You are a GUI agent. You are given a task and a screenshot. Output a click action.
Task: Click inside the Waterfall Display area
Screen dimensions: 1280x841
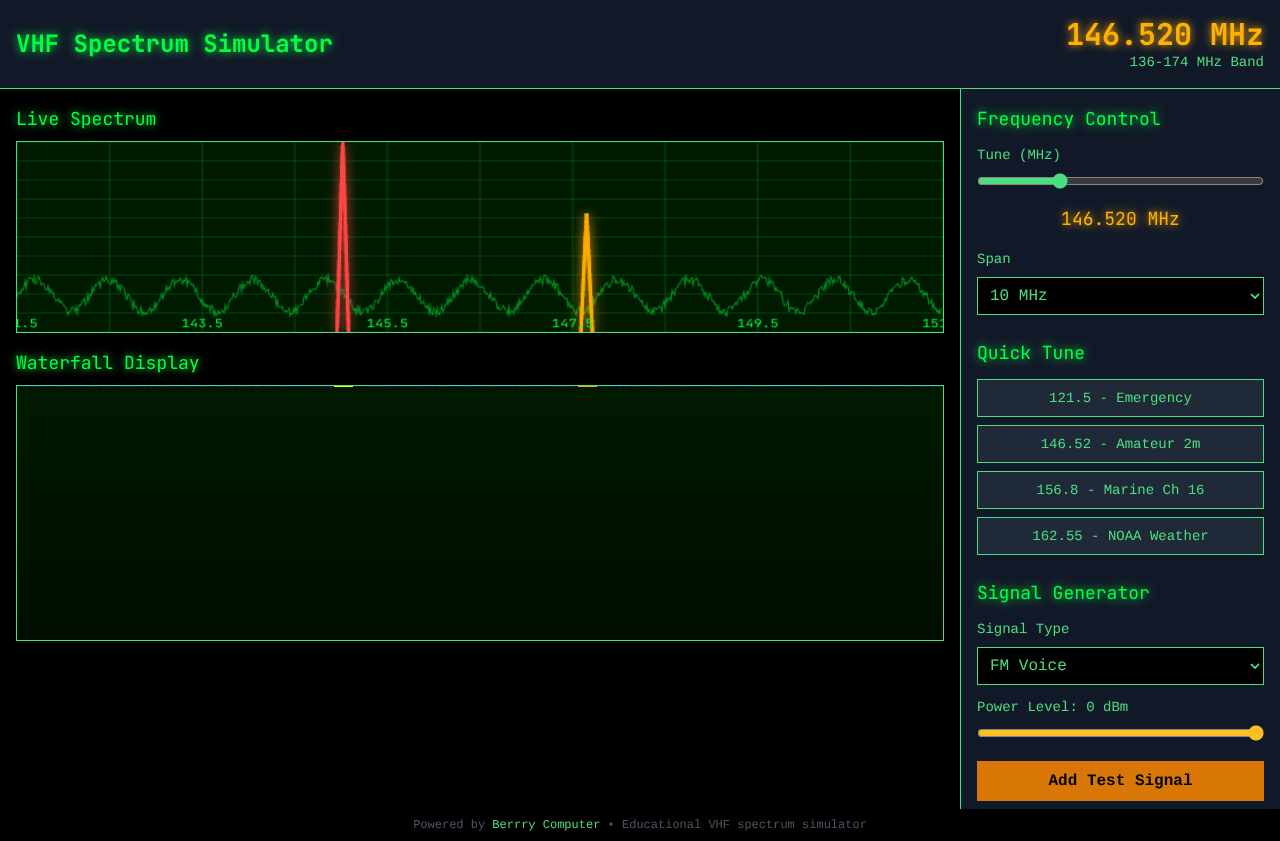pyautogui.click(x=480, y=513)
